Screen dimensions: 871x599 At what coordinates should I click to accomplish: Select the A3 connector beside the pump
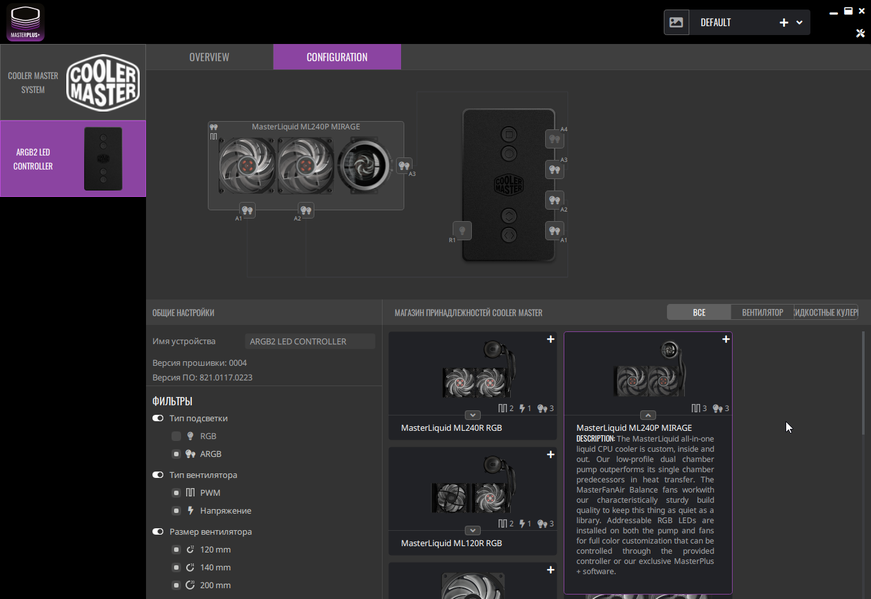click(x=404, y=165)
